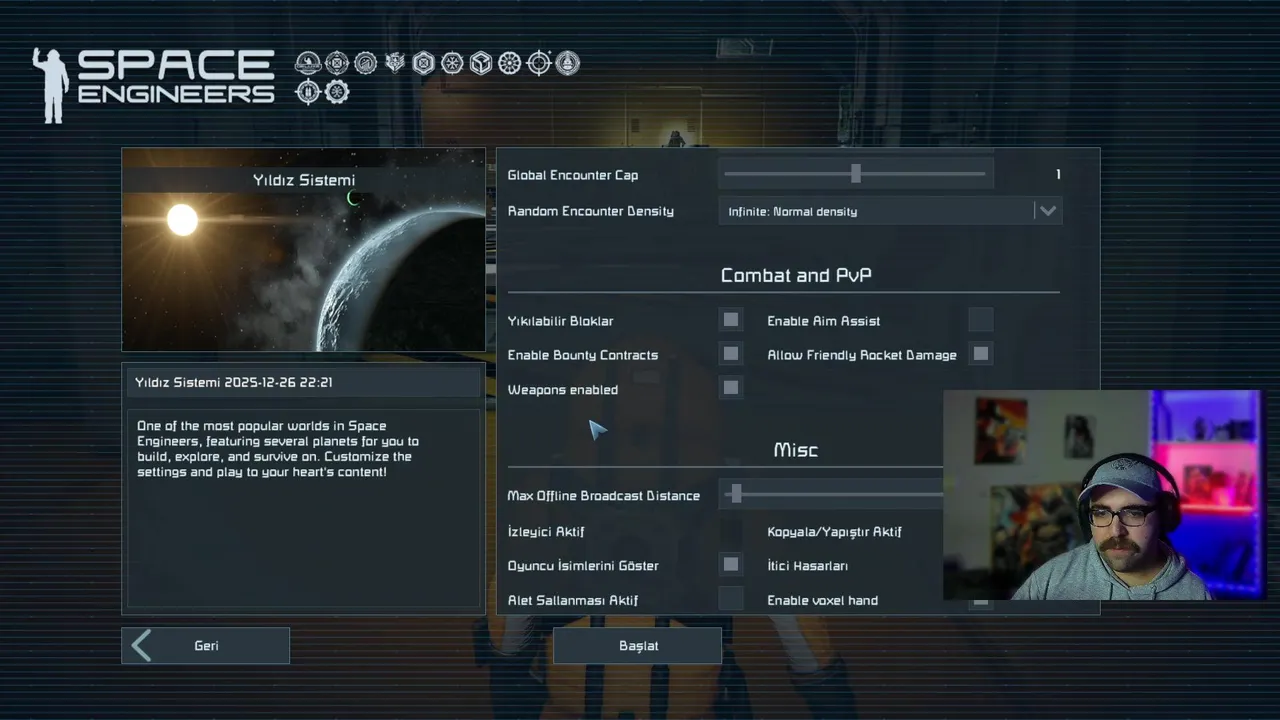
Task: Click the Random Encounter Density dropdown arrow
Action: click(x=1047, y=211)
